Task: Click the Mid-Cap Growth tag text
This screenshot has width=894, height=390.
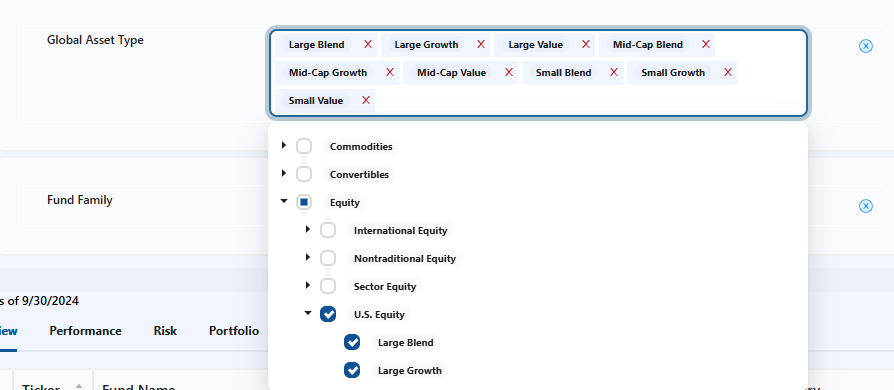Action: pos(328,72)
